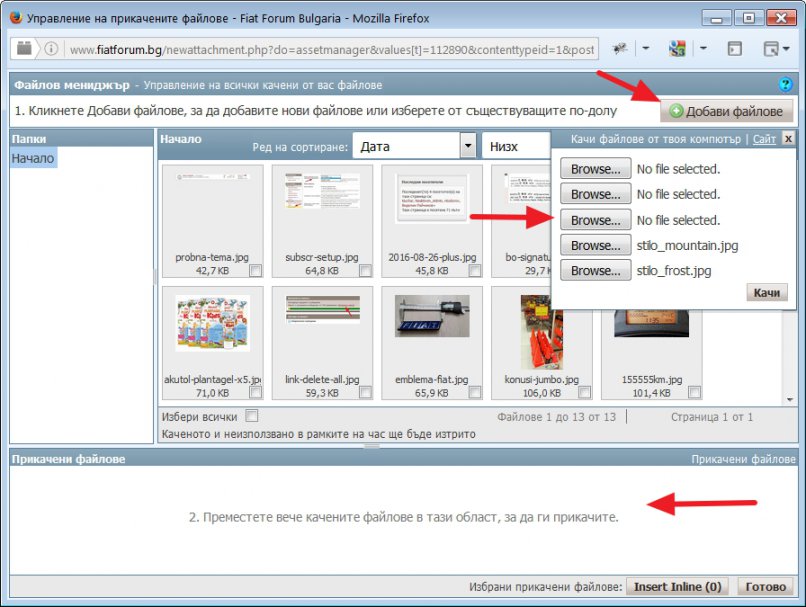Click the spider extension icon in toolbar
The image size is (806, 607).
pos(621,49)
